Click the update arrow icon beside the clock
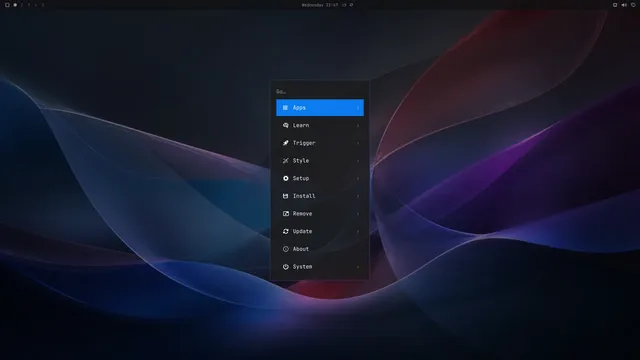Screen dimensions: 640x360 tap(344, 5)
